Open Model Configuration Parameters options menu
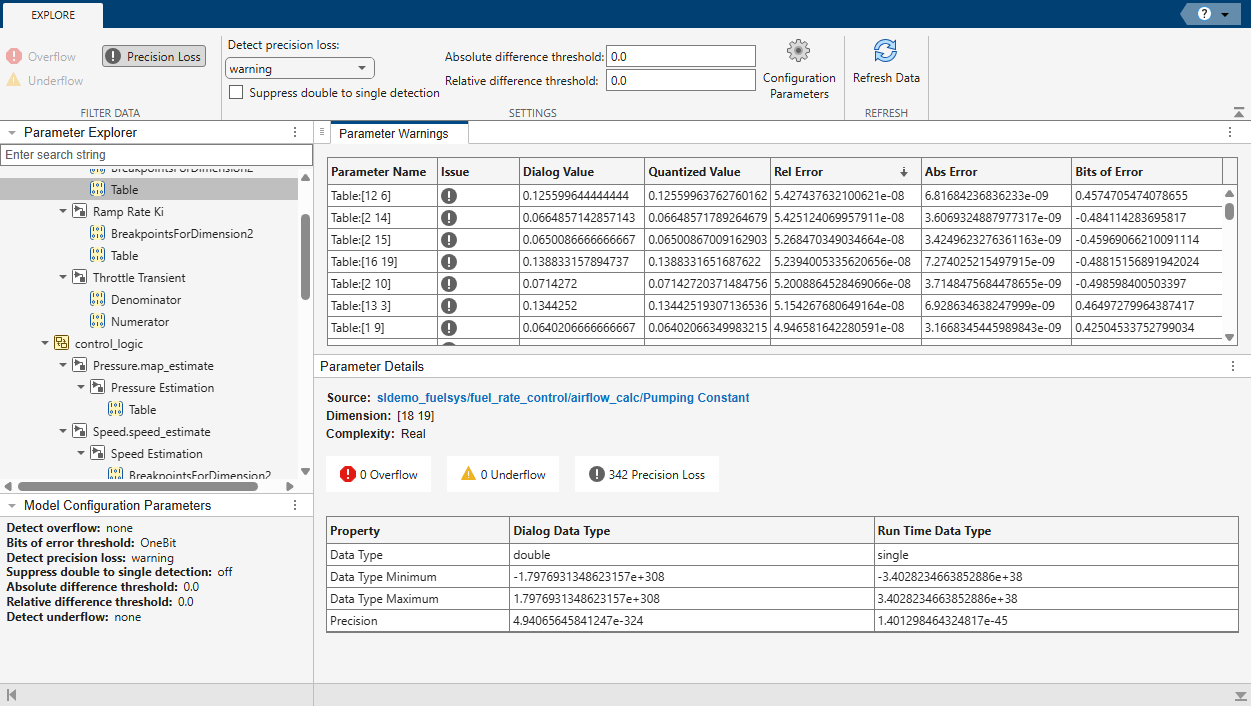The width and height of the screenshot is (1251, 706). [294, 505]
